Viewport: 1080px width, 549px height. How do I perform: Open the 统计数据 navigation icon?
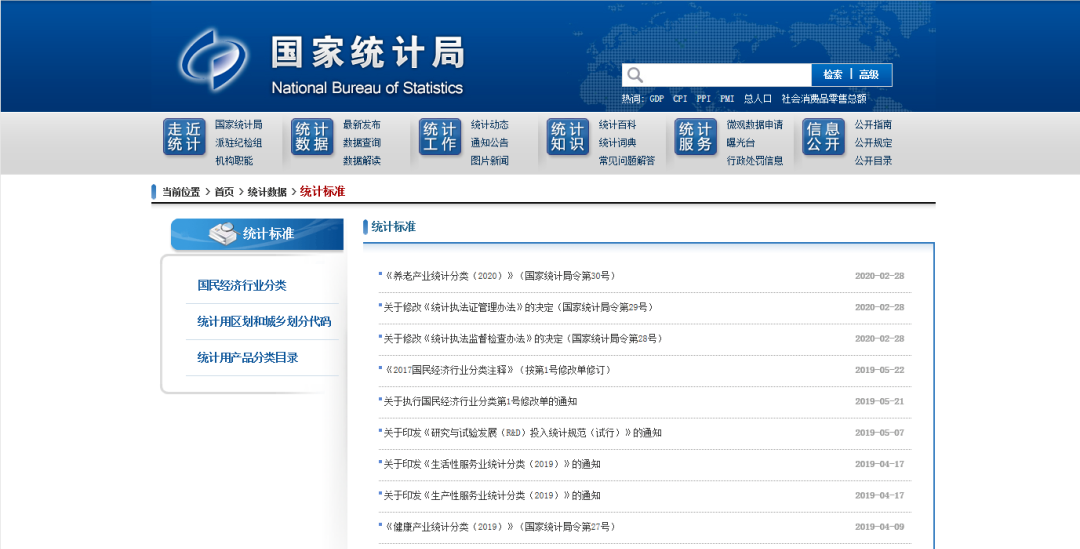(x=312, y=137)
